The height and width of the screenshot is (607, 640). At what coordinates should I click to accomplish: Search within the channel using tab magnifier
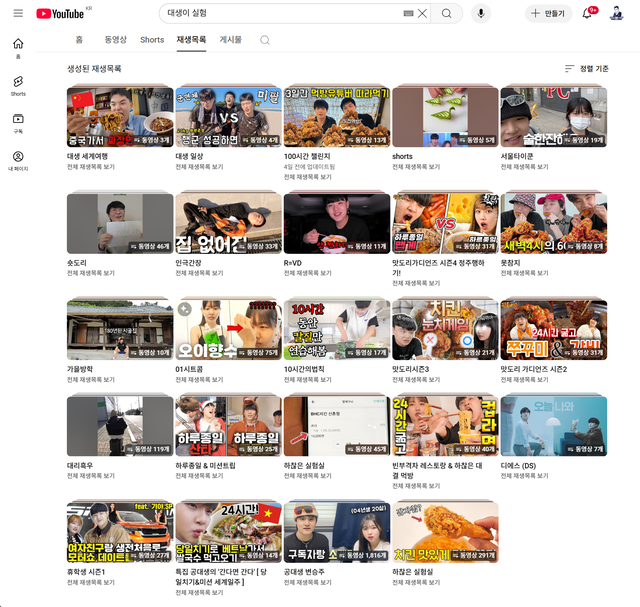pos(265,40)
